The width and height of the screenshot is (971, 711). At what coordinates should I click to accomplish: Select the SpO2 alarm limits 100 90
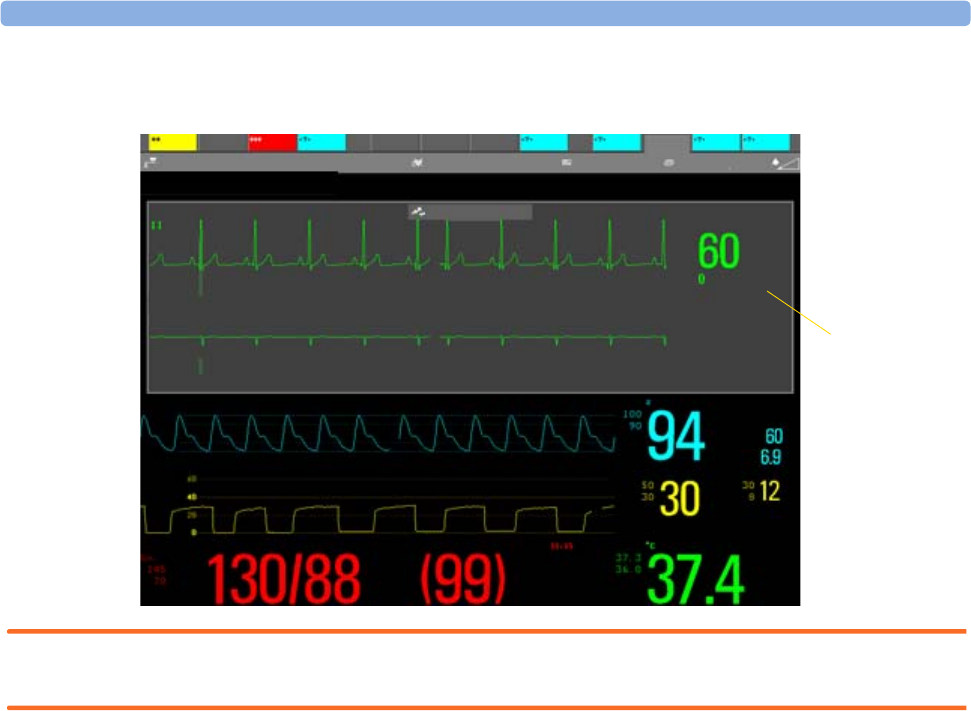pyautogui.click(x=632, y=420)
